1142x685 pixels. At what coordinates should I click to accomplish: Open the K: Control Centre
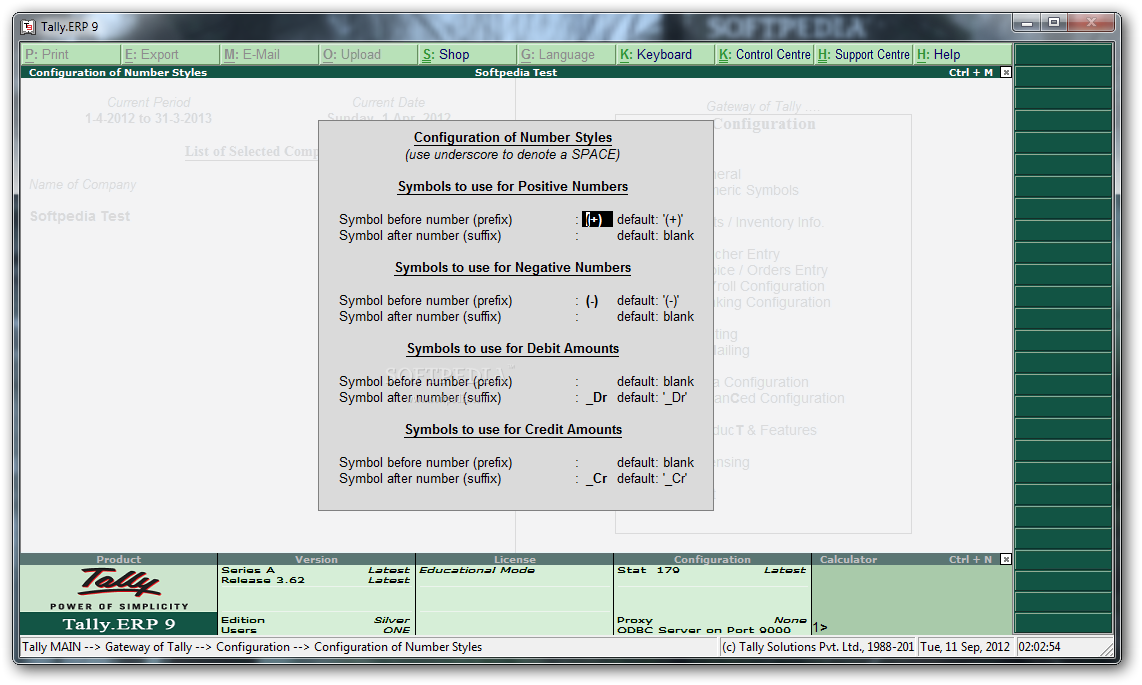[765, 55]
